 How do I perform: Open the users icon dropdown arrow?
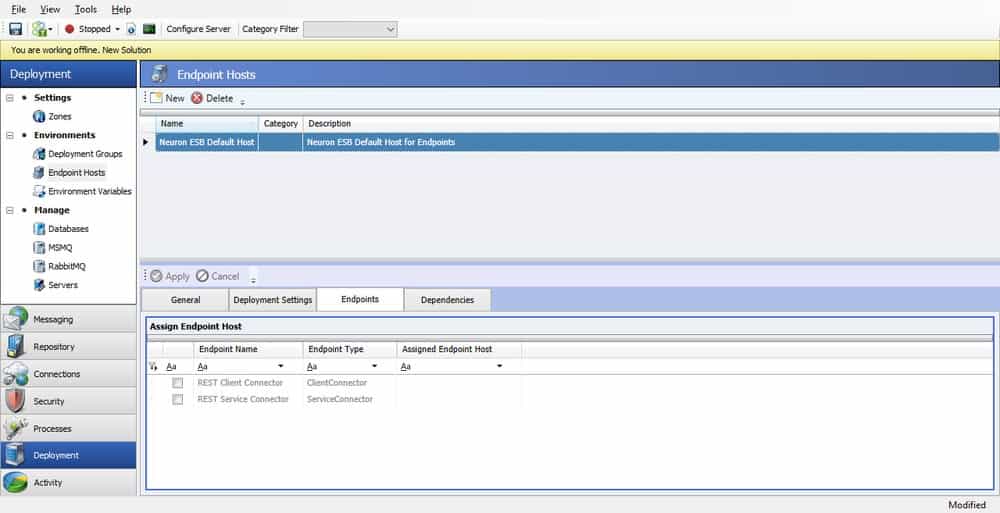[x=50, y=29]
